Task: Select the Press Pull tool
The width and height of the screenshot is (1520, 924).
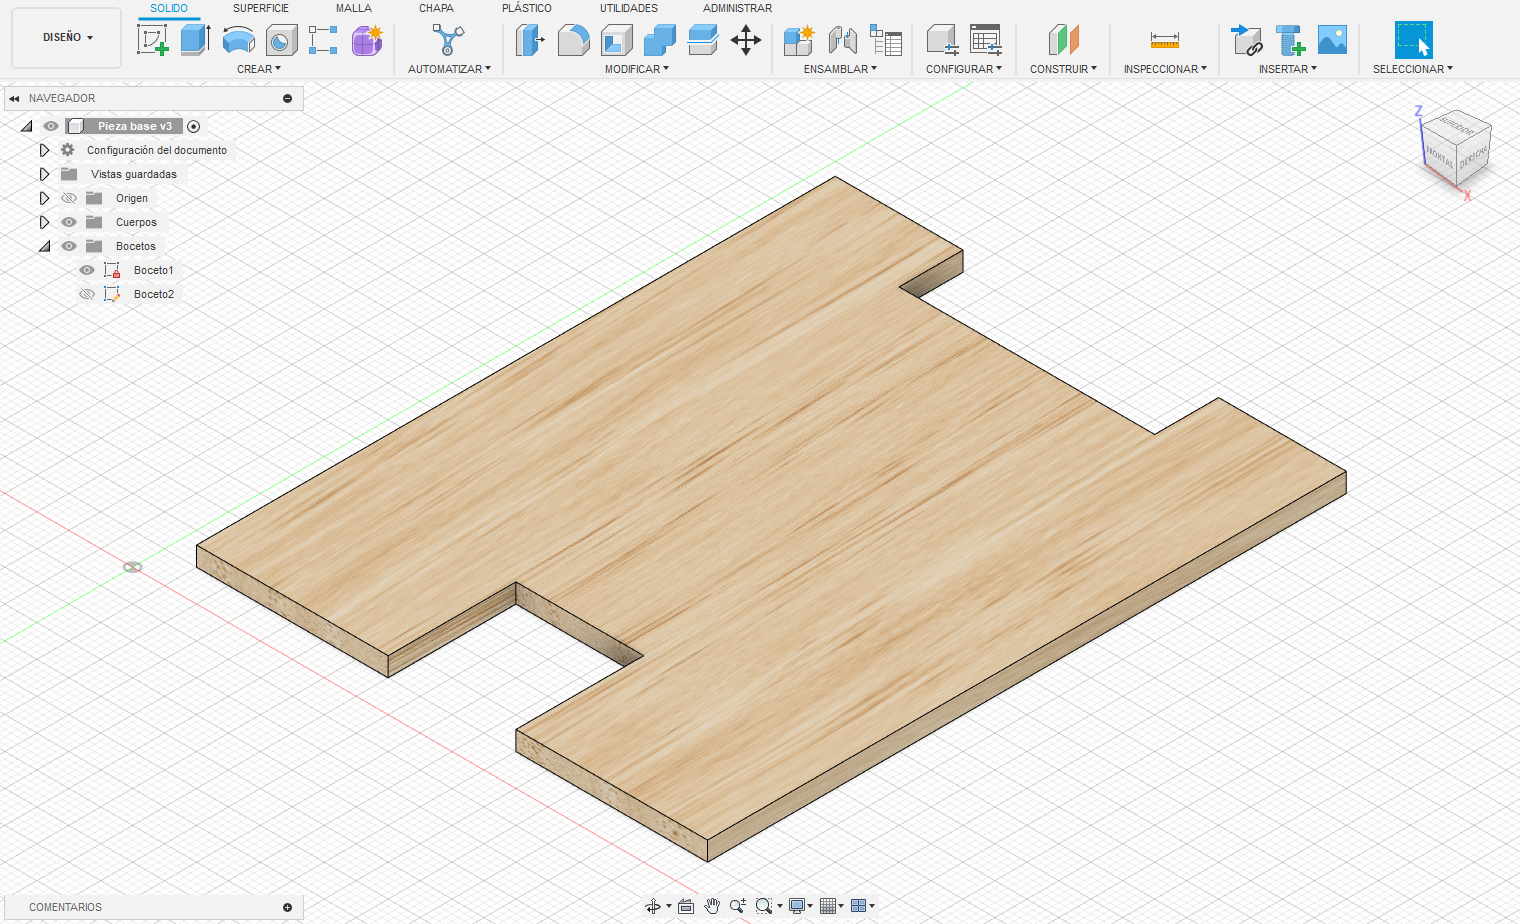Action: point(529,40)
